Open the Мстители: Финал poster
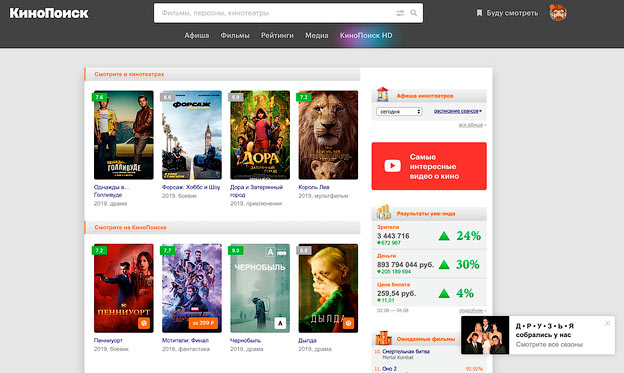The width and height of the screenshot is (624, 373). tap(192, 288)
